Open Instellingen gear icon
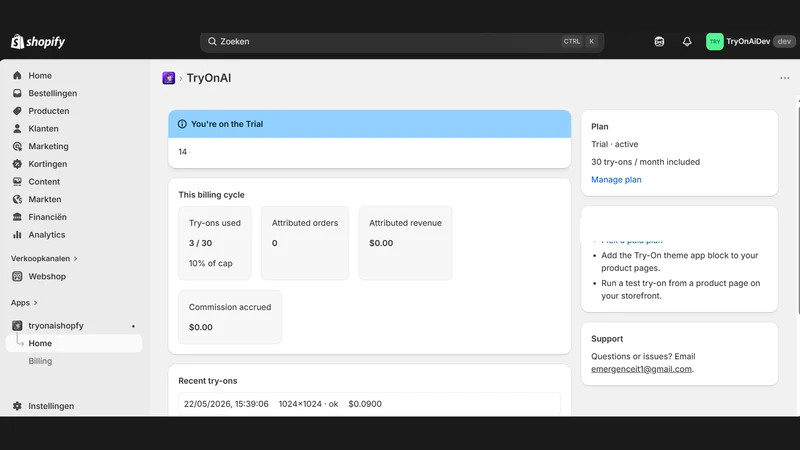The width and height of the screenshot is (800, 450). pos(17,406)
